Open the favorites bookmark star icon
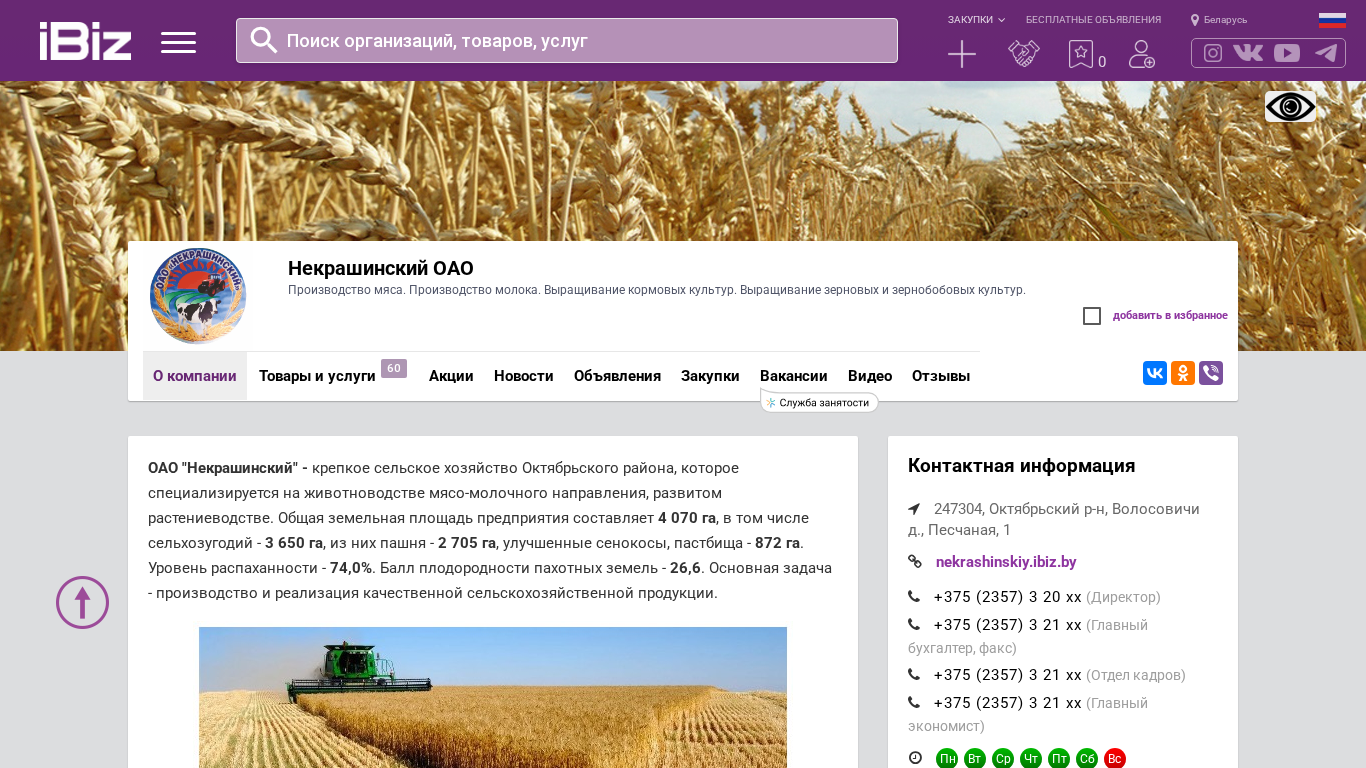Viewport: 1366px width, 768px height. [1081, 54]
